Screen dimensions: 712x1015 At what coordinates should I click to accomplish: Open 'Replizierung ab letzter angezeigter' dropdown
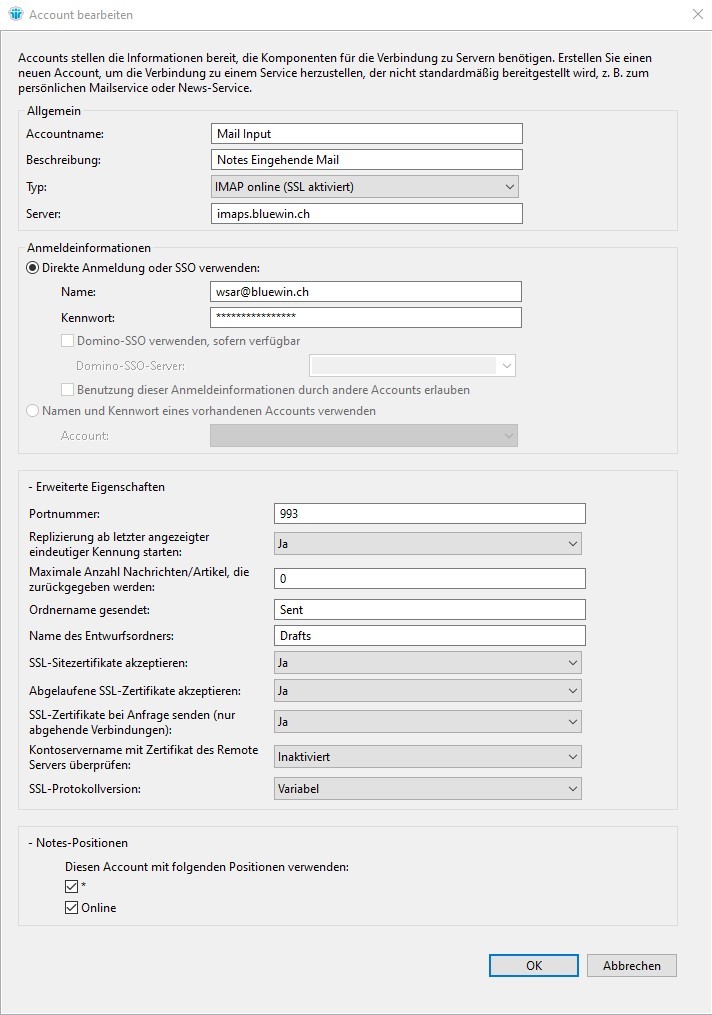point(427,543)
